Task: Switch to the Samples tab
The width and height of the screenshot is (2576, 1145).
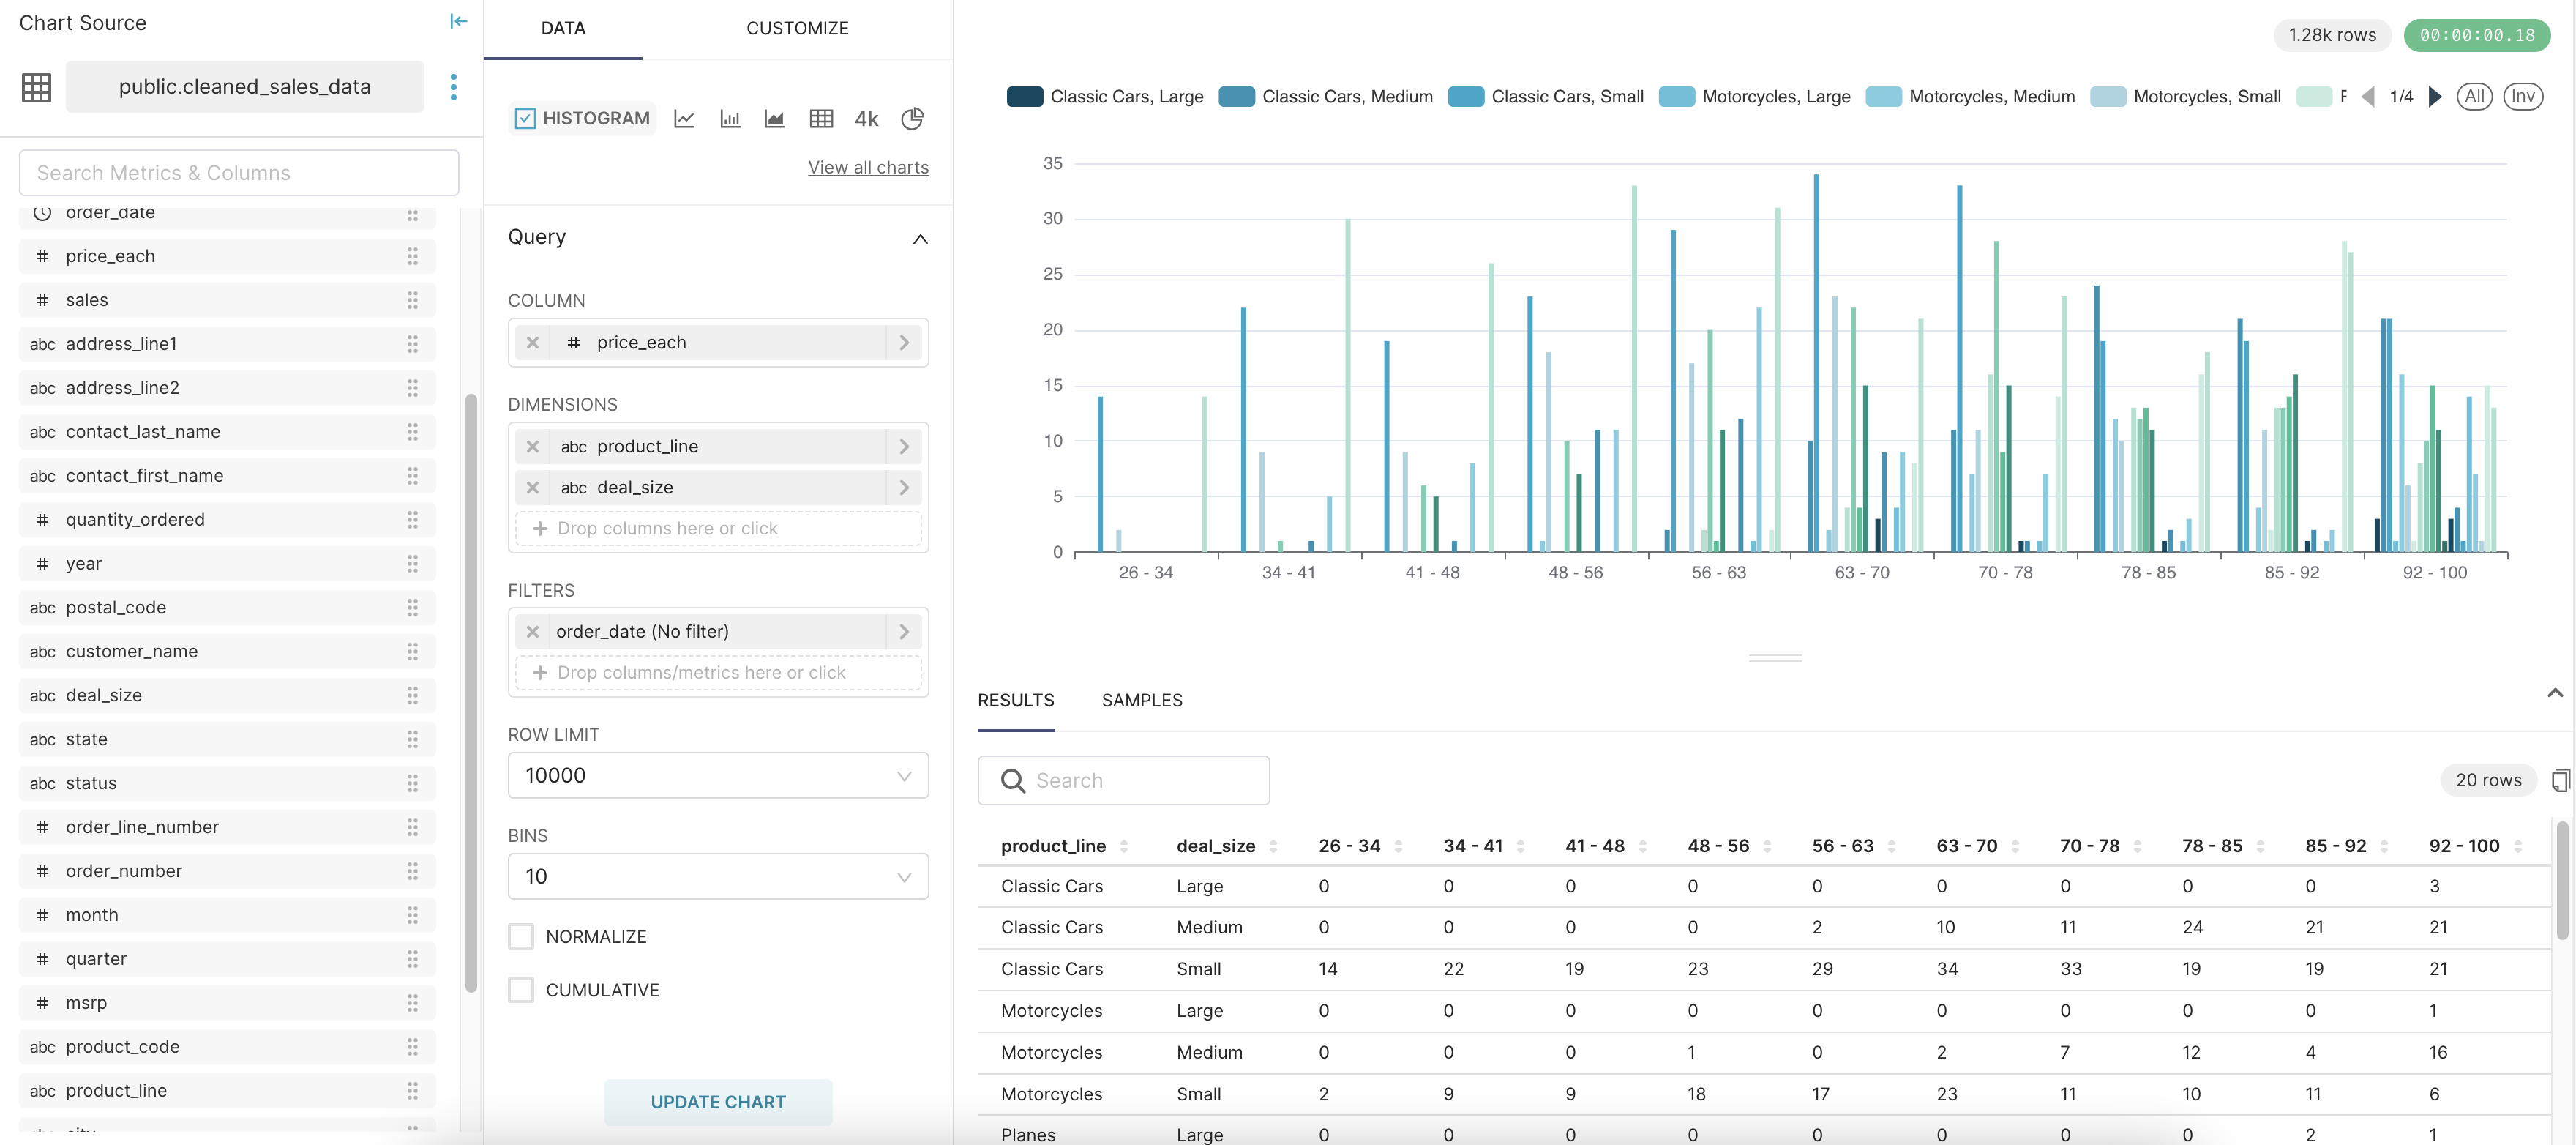Action: click(1141, 700)
